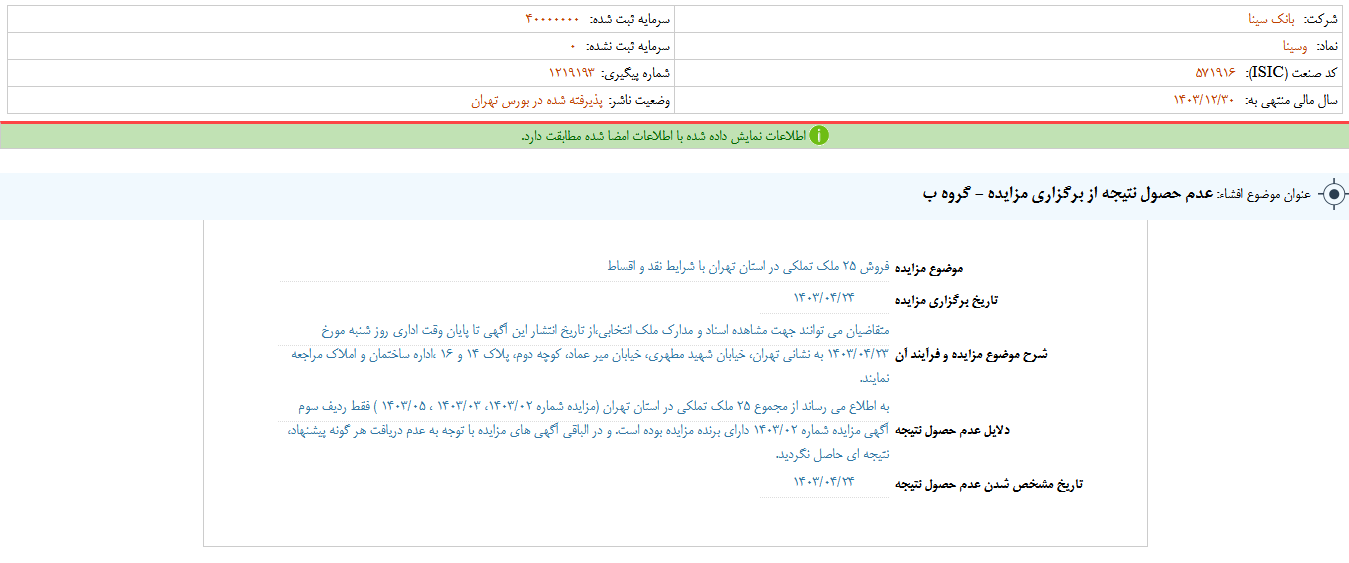Viewport: 1349px width, 563px height.
Task: Click the date value next to تاریخ برگزاری مزایده
Action: tap(824, 296)
